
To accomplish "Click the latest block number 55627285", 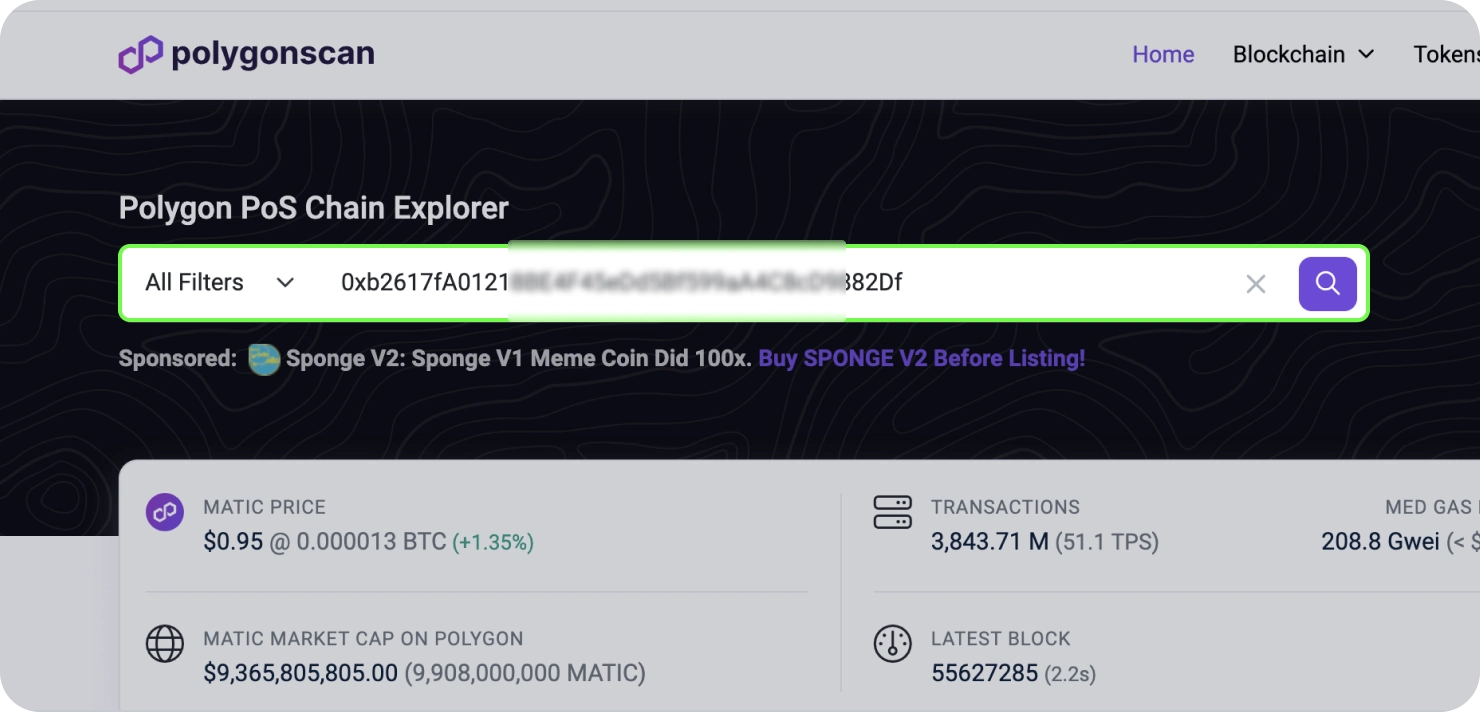I will pyautogui.click(x=984, y=673).
